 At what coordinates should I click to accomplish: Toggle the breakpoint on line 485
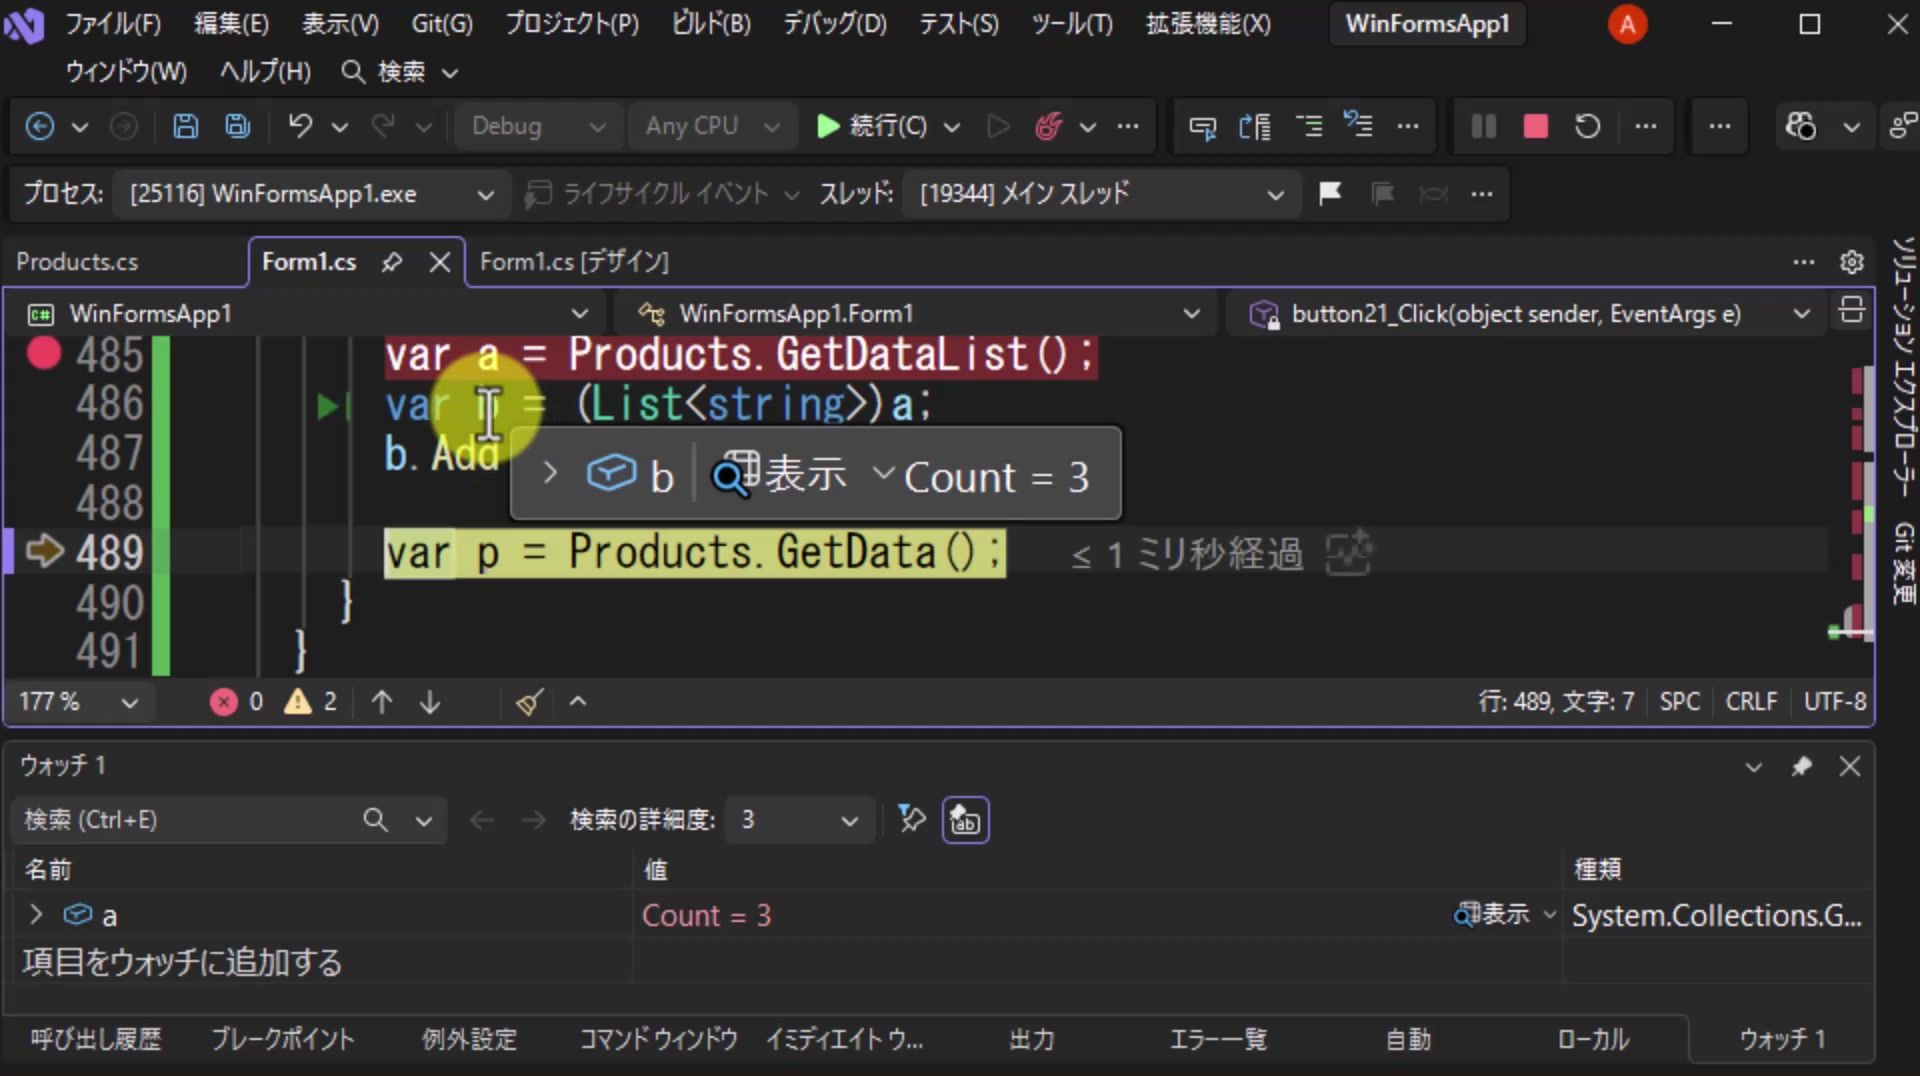point(44,353)
